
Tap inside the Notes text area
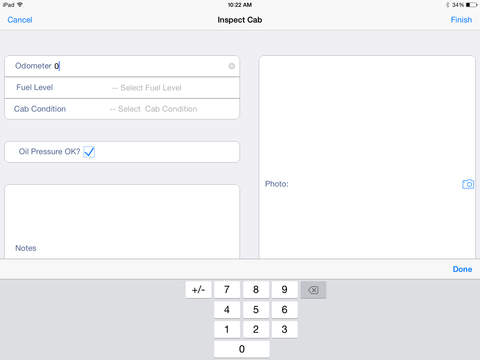122,221
